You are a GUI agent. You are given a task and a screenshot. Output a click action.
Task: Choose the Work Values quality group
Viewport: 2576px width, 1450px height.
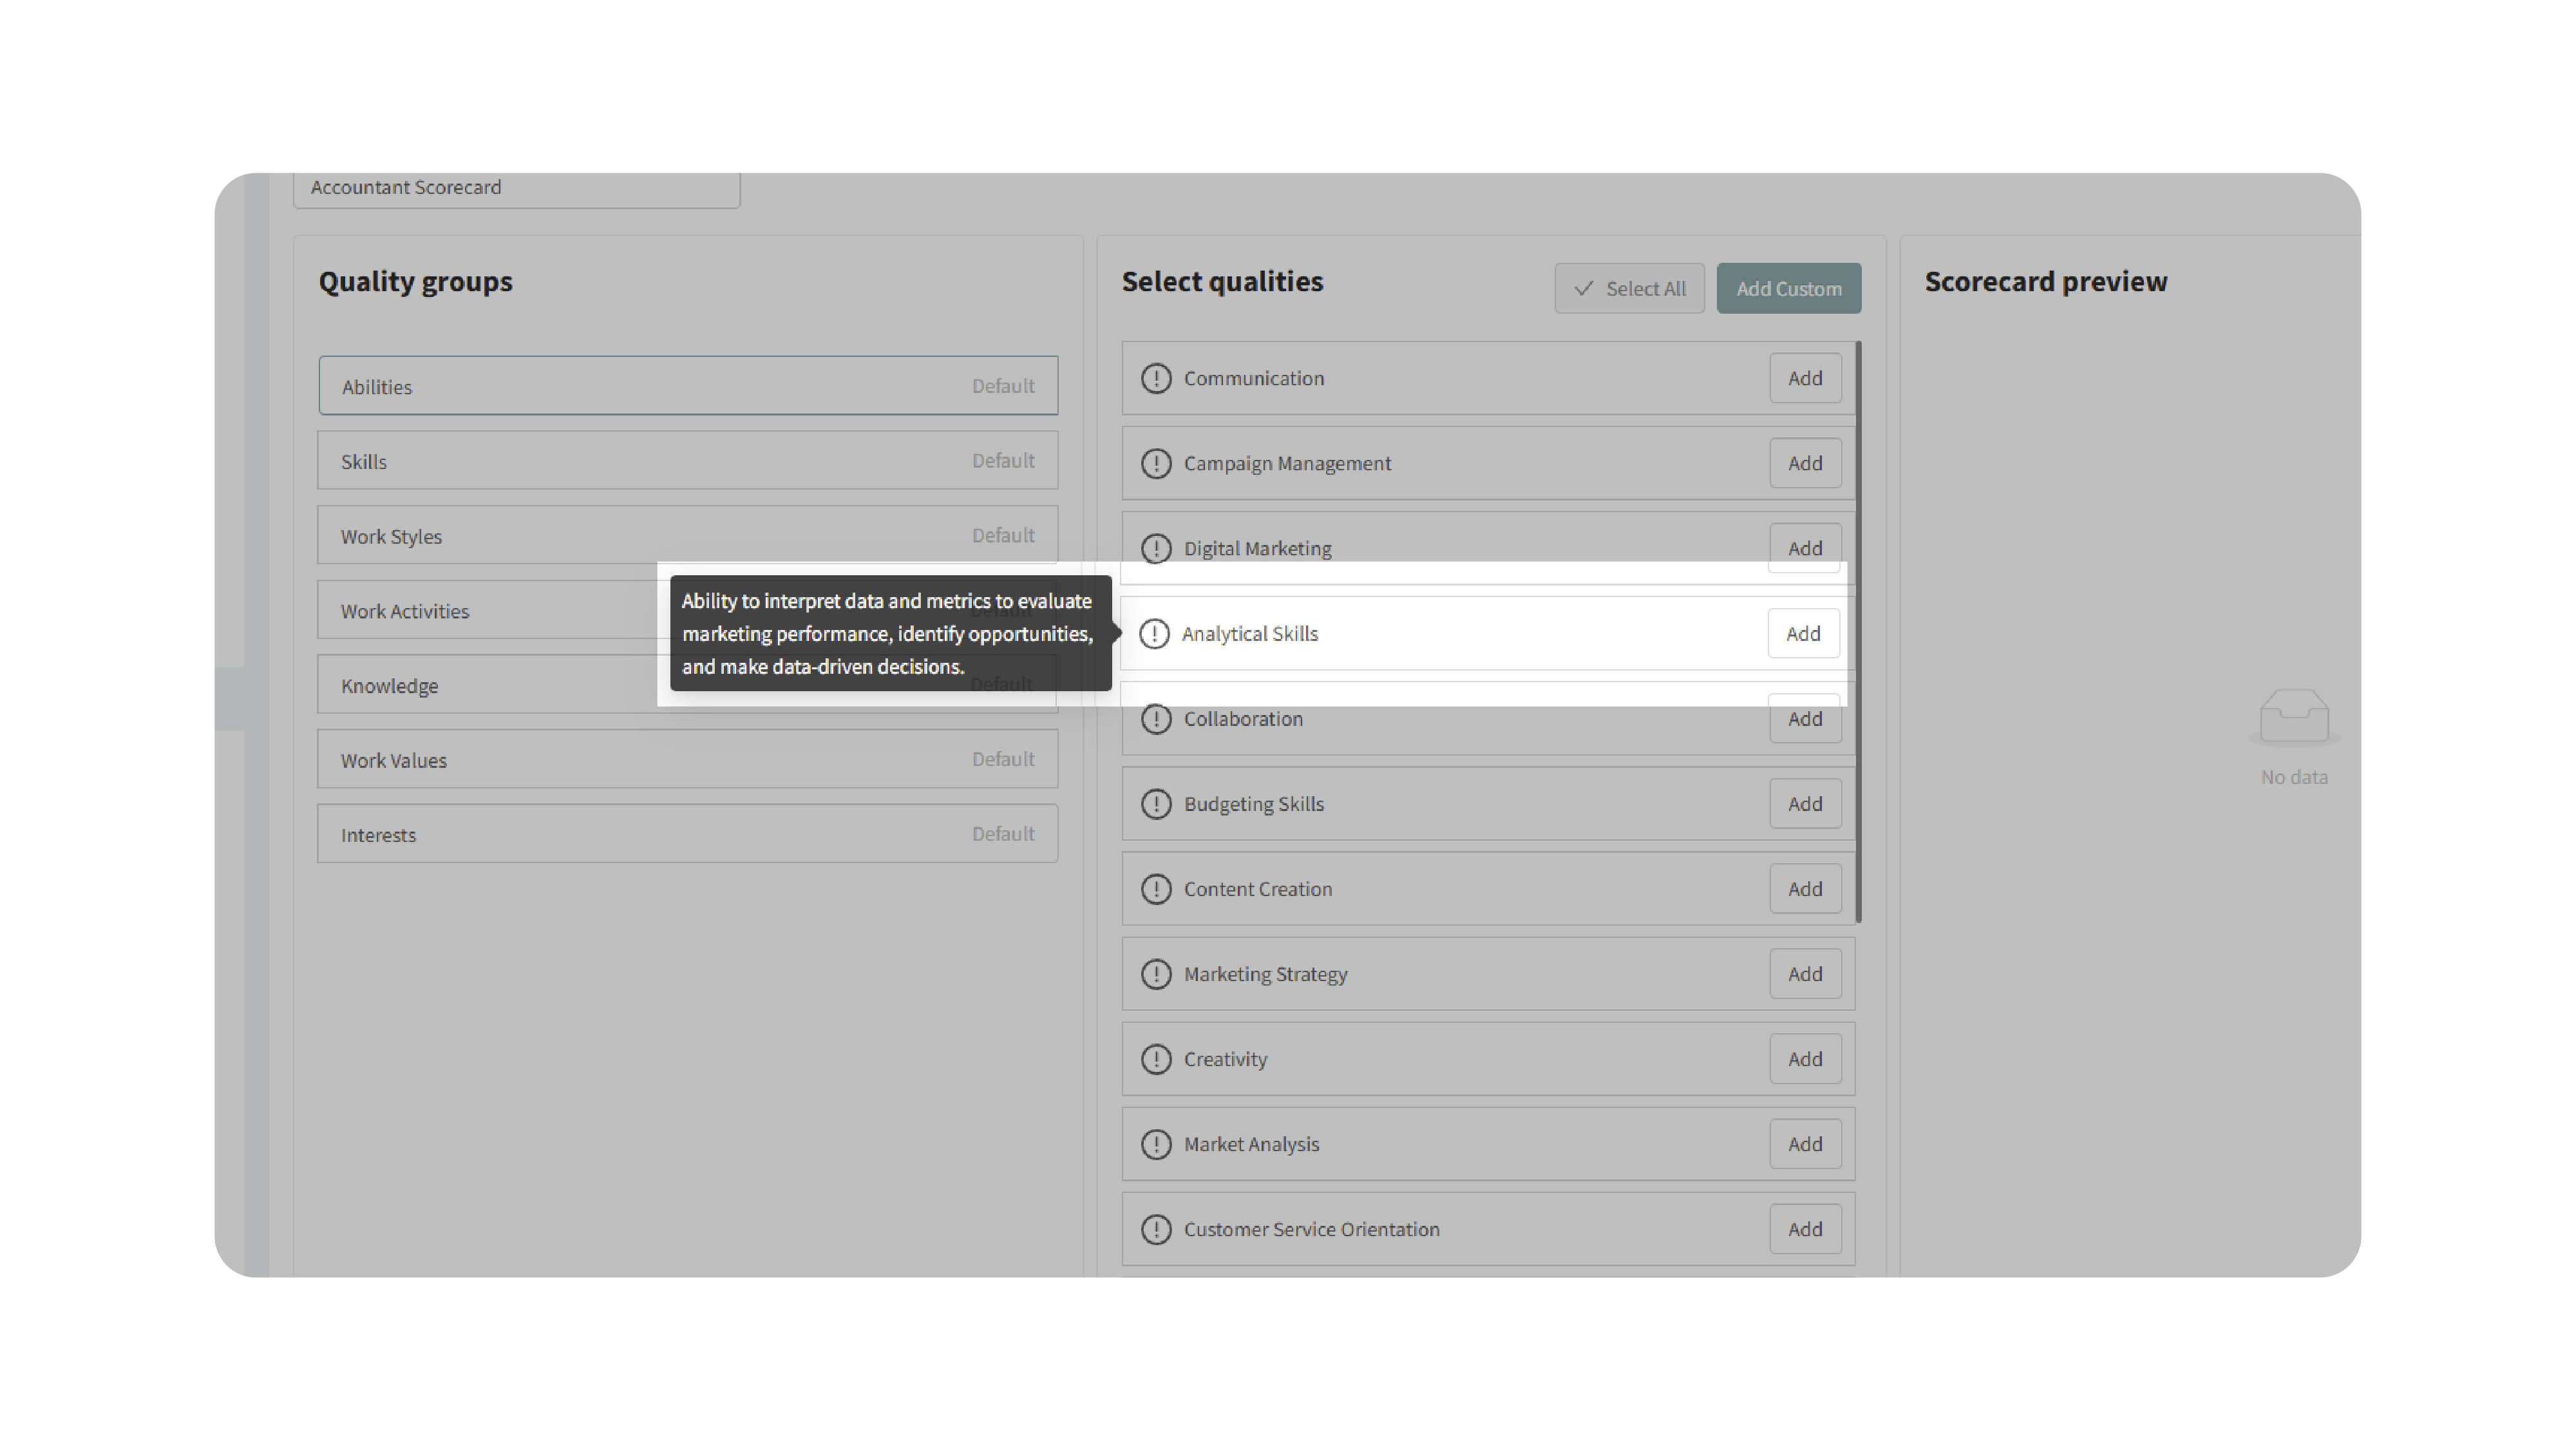tap(688, 759)
